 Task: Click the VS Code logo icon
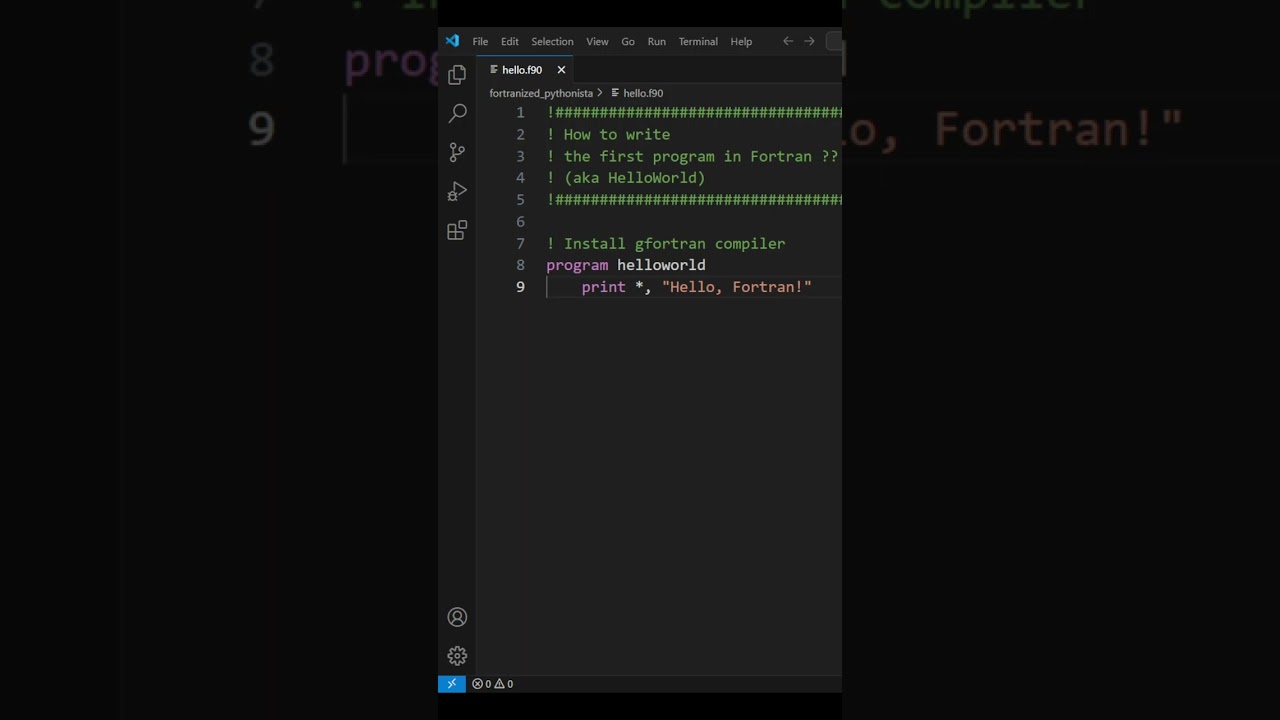coord(452,41)
